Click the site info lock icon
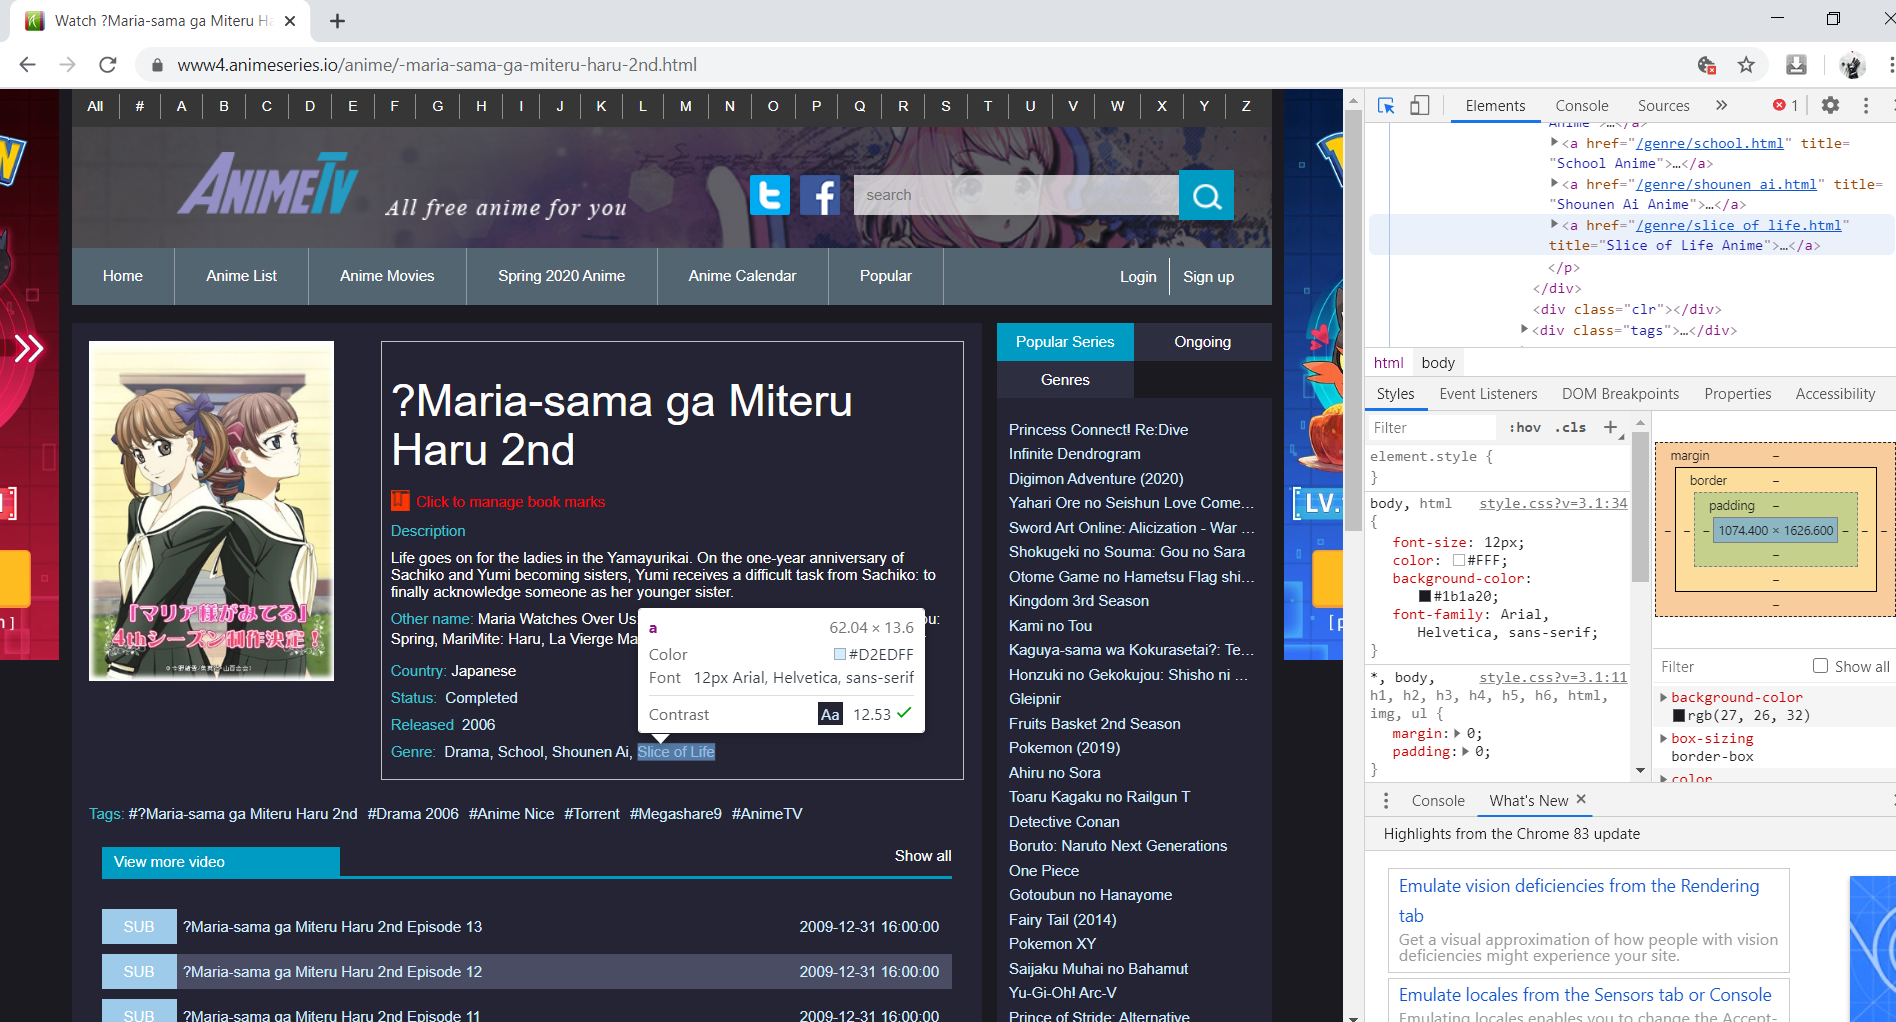The image size is (1896, 1022). tap(156, 65)
